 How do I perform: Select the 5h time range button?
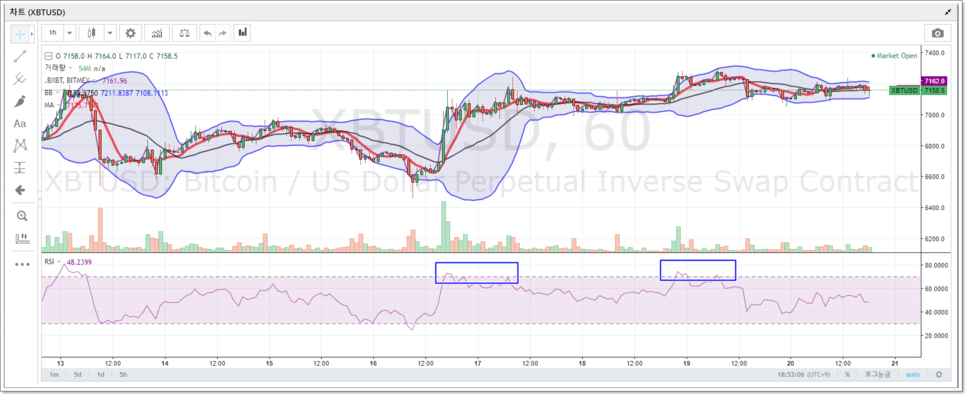pyautogui.click(x=123, y=375)
